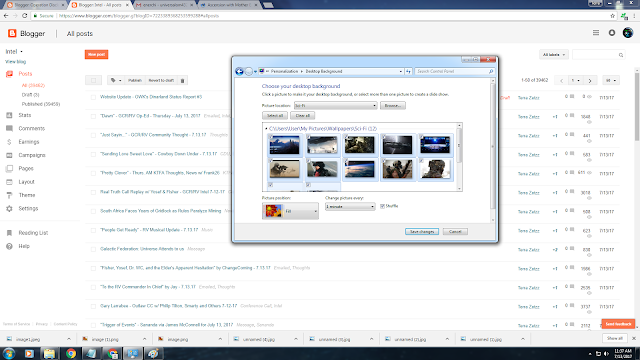Open the Published posts filter

41,104
